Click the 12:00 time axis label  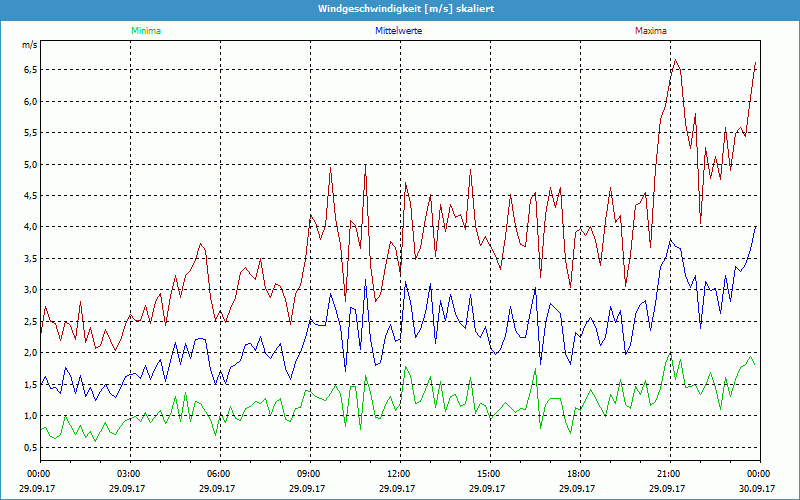[400, 474]
